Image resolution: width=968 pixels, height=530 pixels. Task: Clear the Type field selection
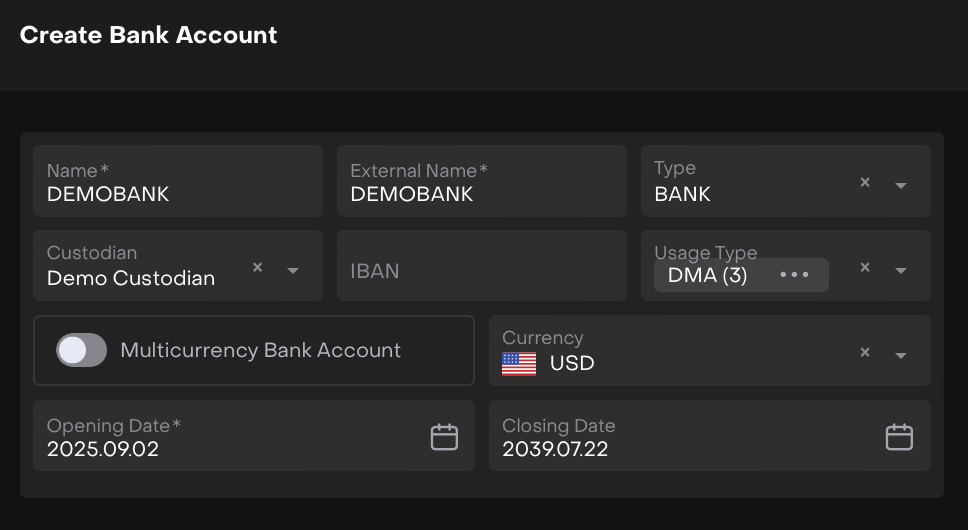(x=865, y=183)
